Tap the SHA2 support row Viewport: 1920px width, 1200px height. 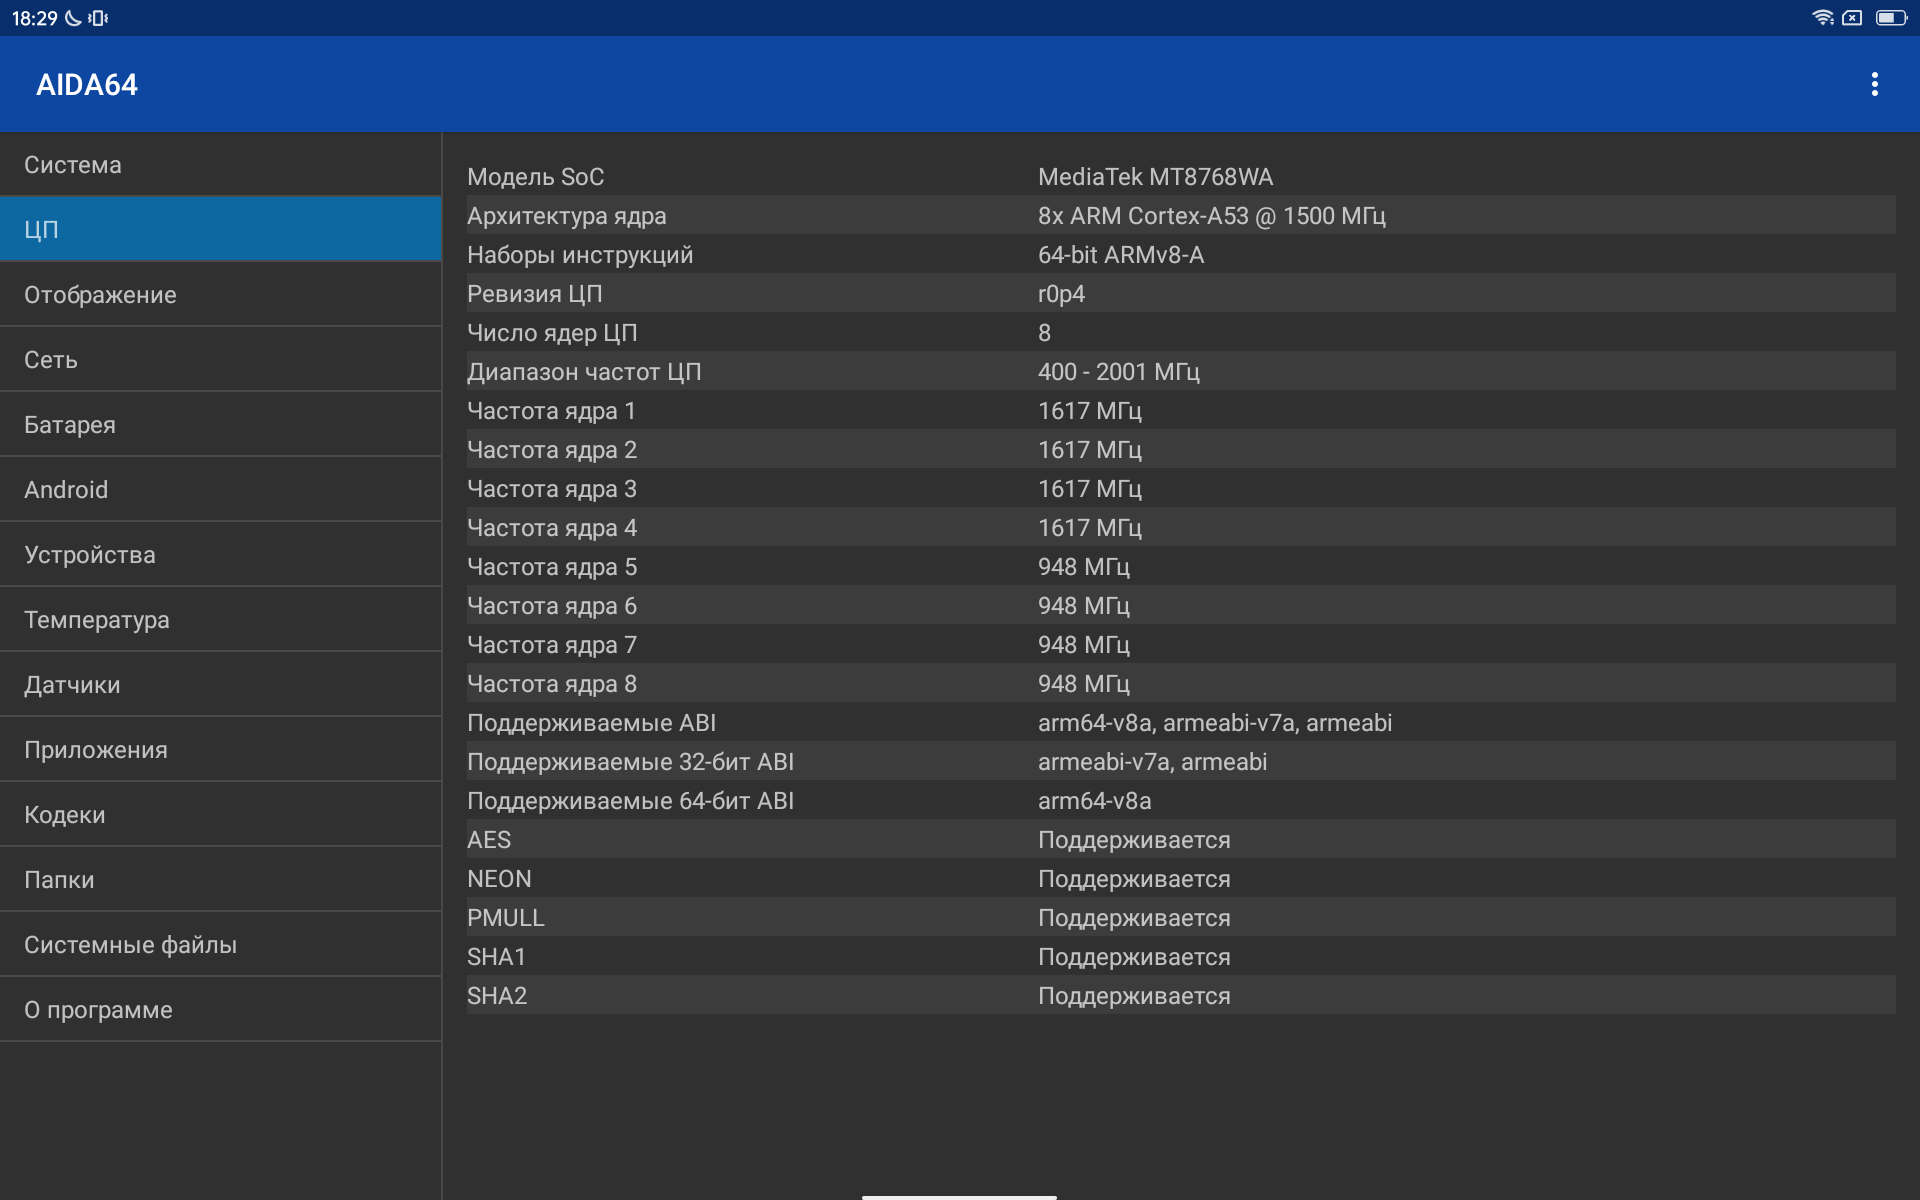click(1181, 995)
